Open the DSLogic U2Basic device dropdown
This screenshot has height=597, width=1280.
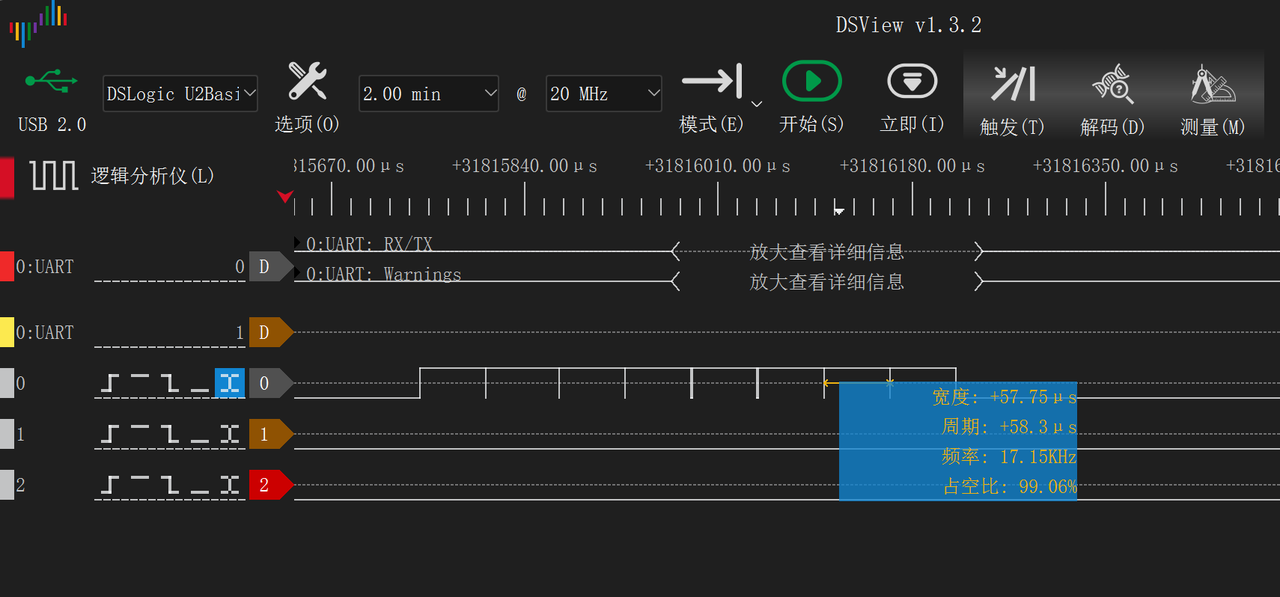[180, 93]
